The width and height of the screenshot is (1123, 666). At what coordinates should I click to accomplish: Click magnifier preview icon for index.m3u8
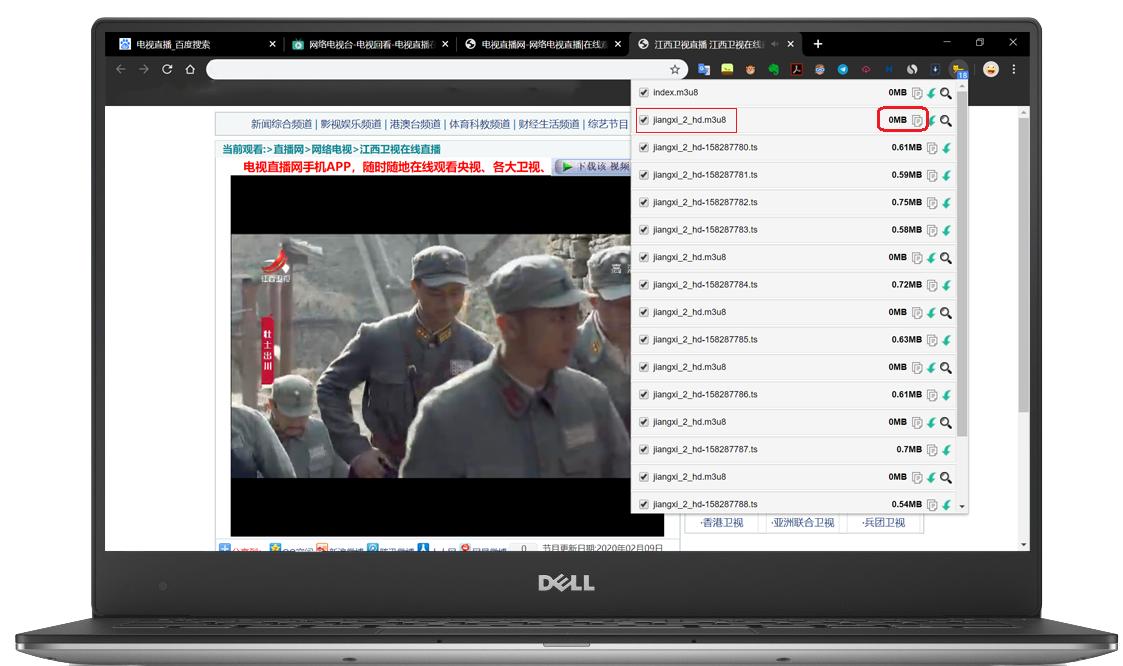[946, 93]
